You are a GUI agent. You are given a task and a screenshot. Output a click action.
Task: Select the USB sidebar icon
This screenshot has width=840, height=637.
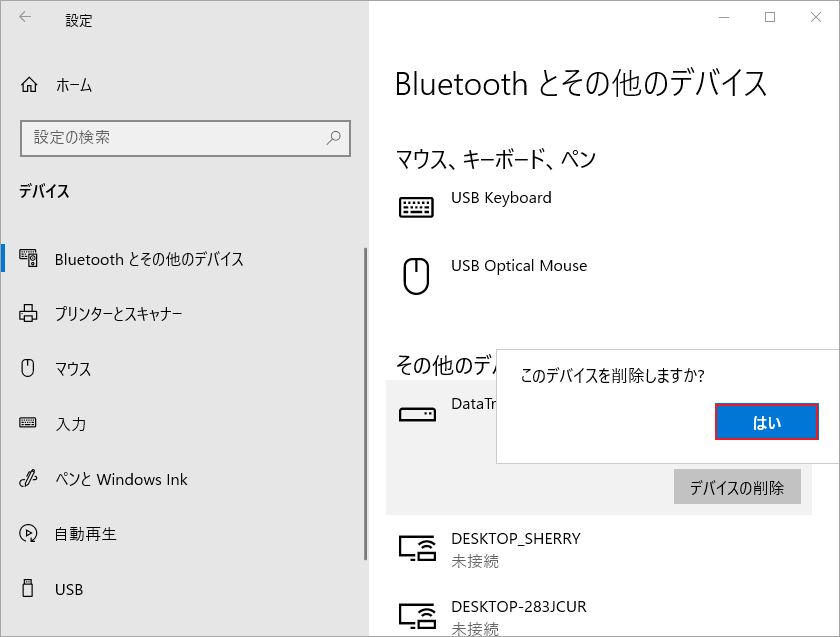tap(28, 589)
